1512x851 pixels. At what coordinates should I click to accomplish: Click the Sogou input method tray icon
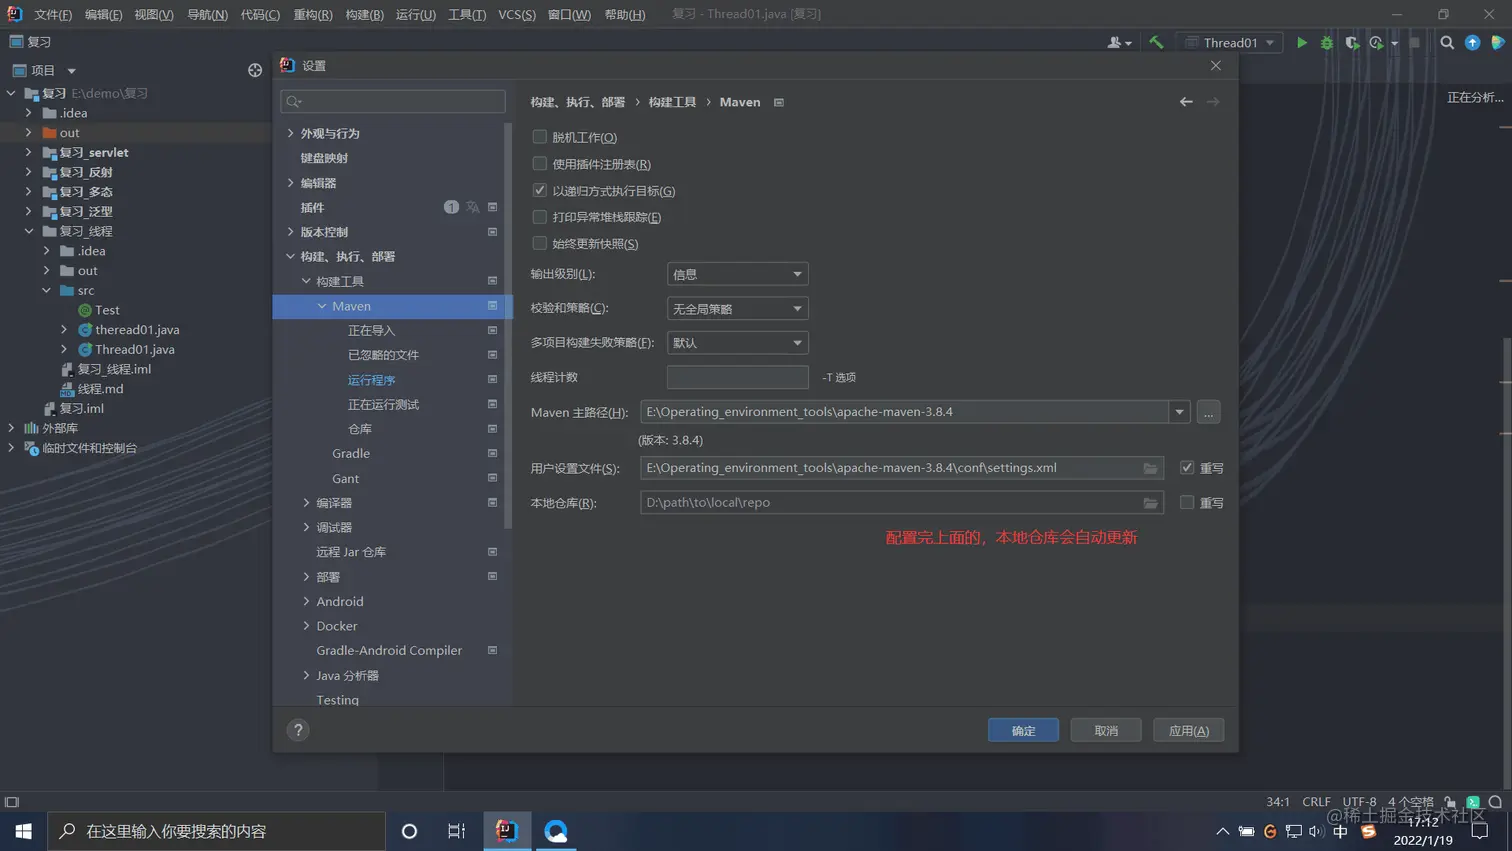point(1368,831)
